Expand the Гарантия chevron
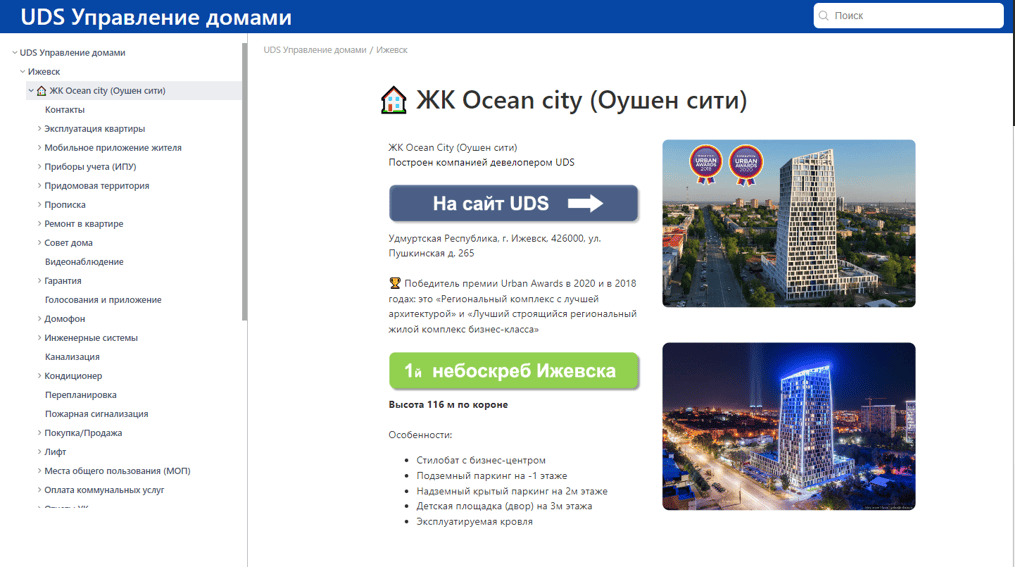 tap(39, 281)
